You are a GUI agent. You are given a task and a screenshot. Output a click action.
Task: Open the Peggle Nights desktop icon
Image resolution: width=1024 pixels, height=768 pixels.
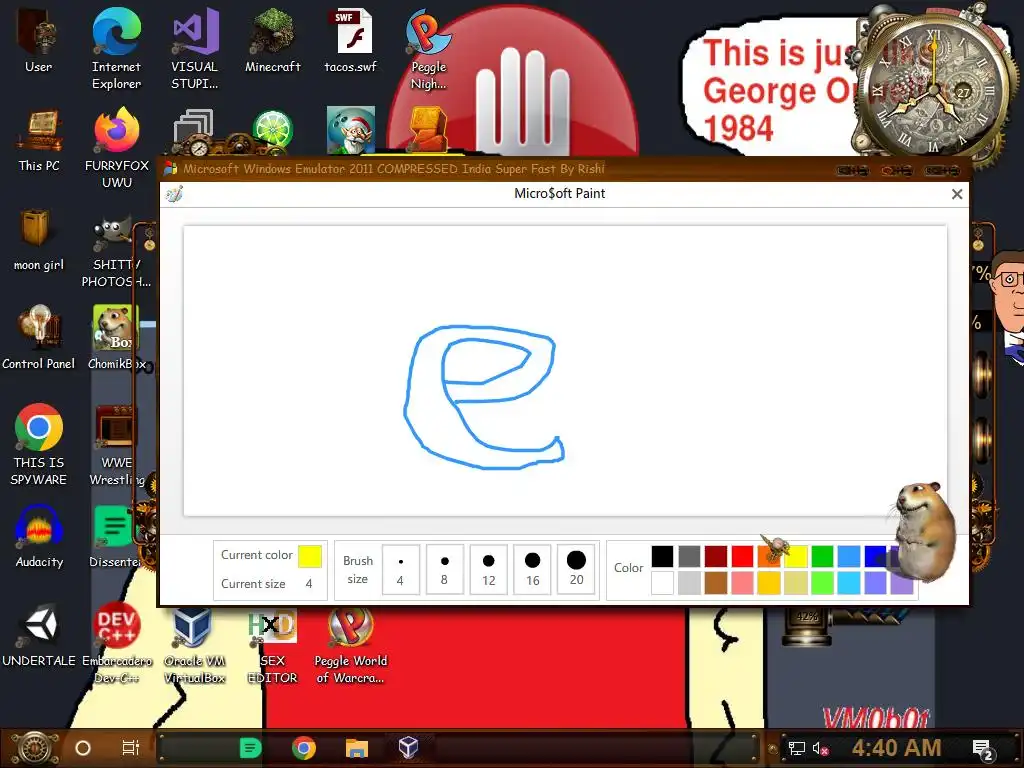(x=428, y=48)
